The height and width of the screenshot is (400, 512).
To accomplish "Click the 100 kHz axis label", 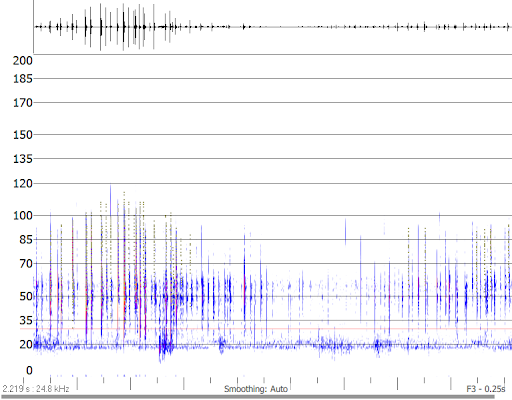I will coord(23,216).
